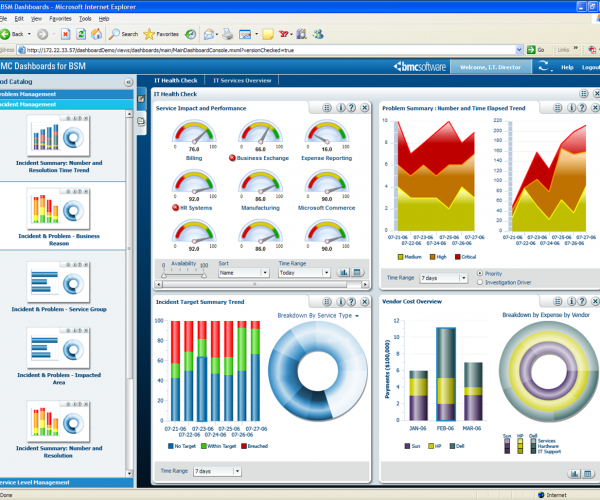Screen dimensions: 600x500
Task: Click Welcome, I.T. Director button
Action: pos(491,67)
